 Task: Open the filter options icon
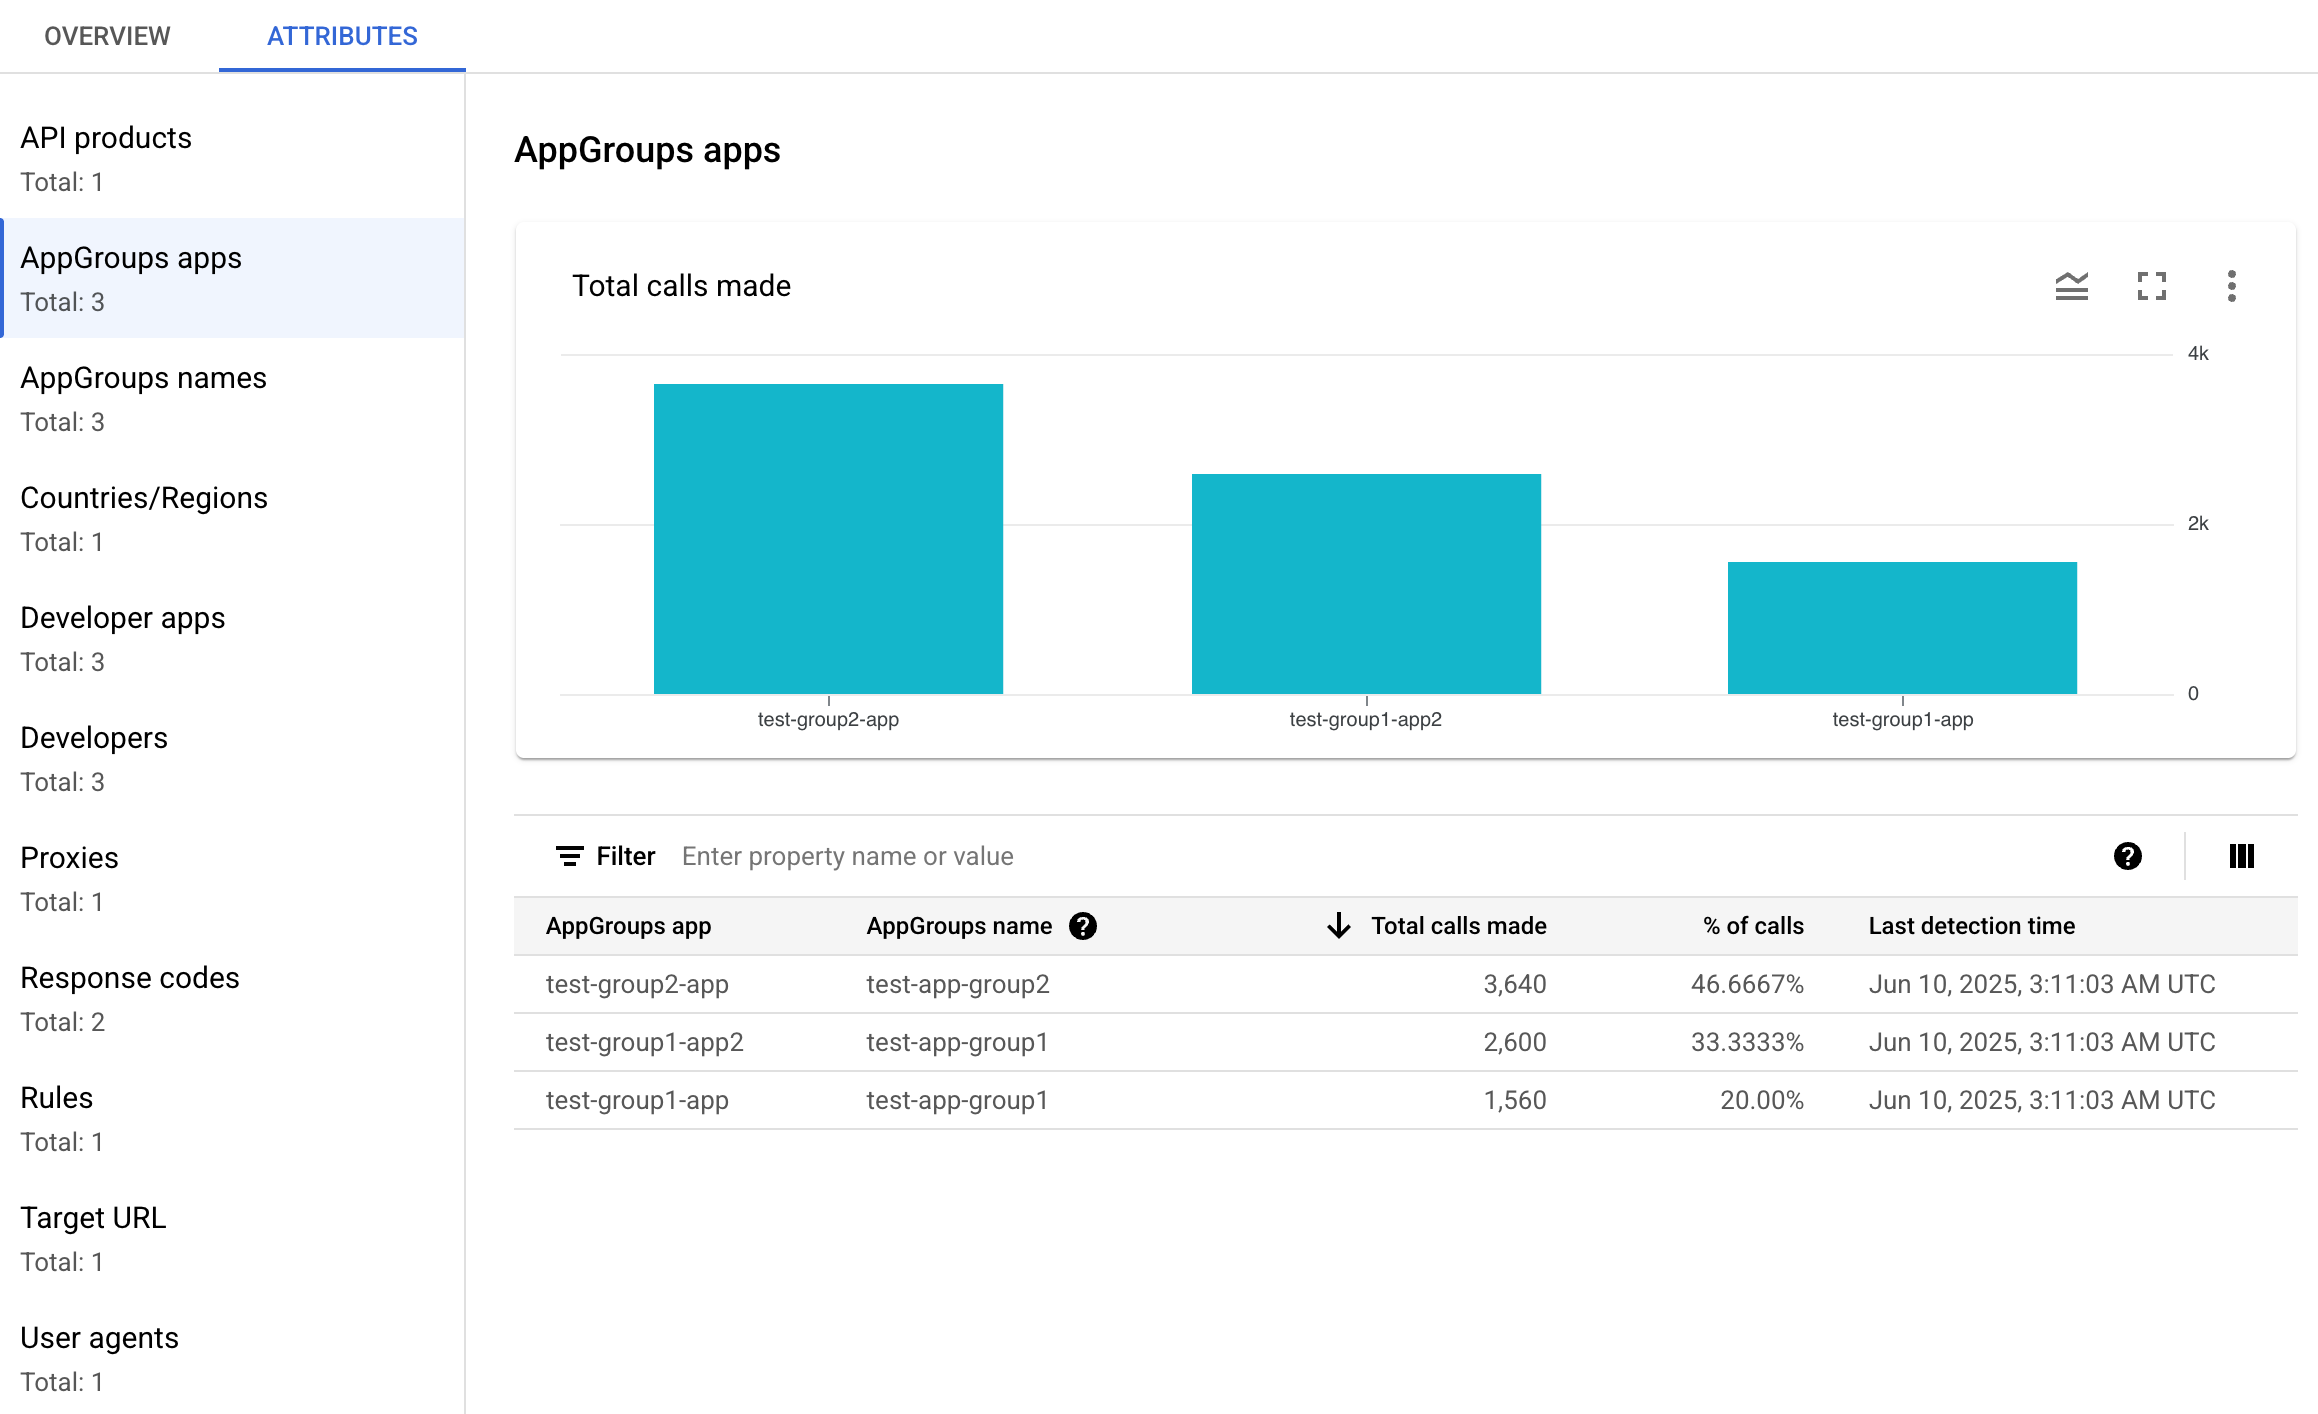click(x=568, y=856)
